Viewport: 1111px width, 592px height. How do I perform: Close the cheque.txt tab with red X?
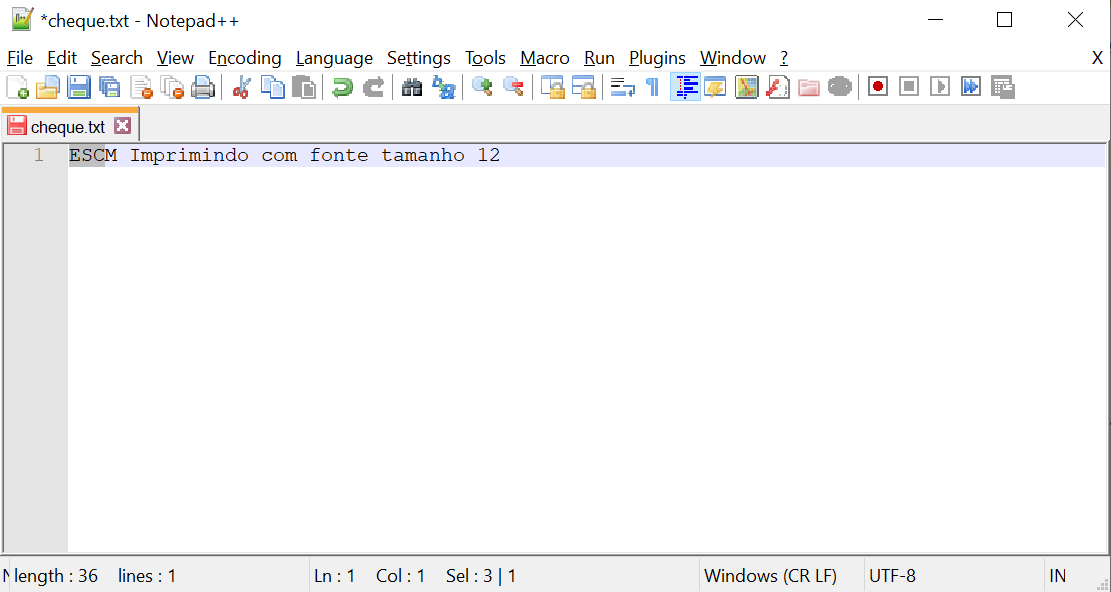pyautogui.click(x=123, y=126)
